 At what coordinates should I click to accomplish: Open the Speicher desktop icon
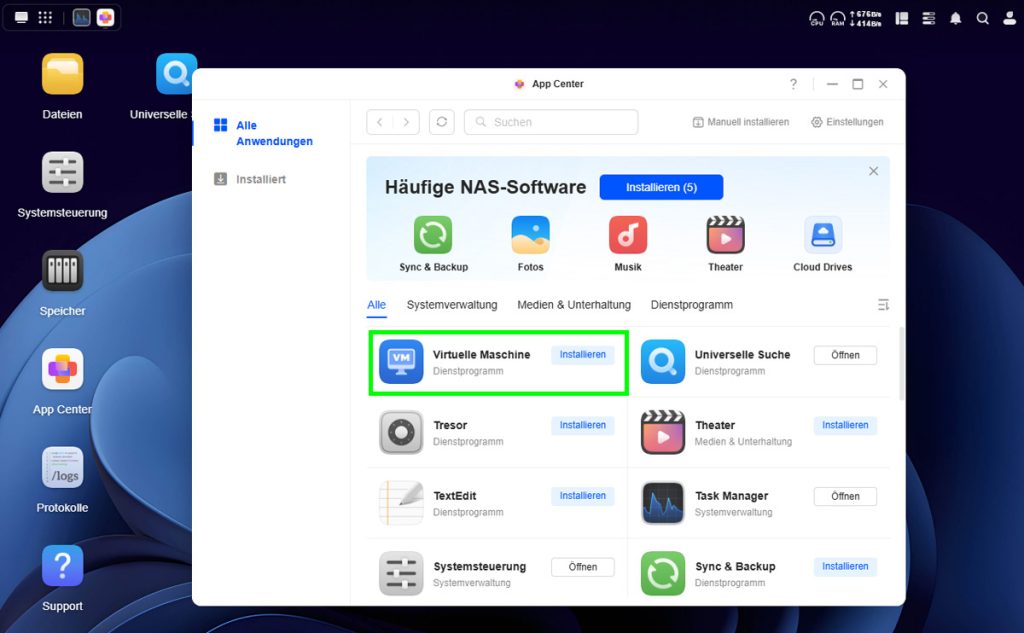(62, 271)
